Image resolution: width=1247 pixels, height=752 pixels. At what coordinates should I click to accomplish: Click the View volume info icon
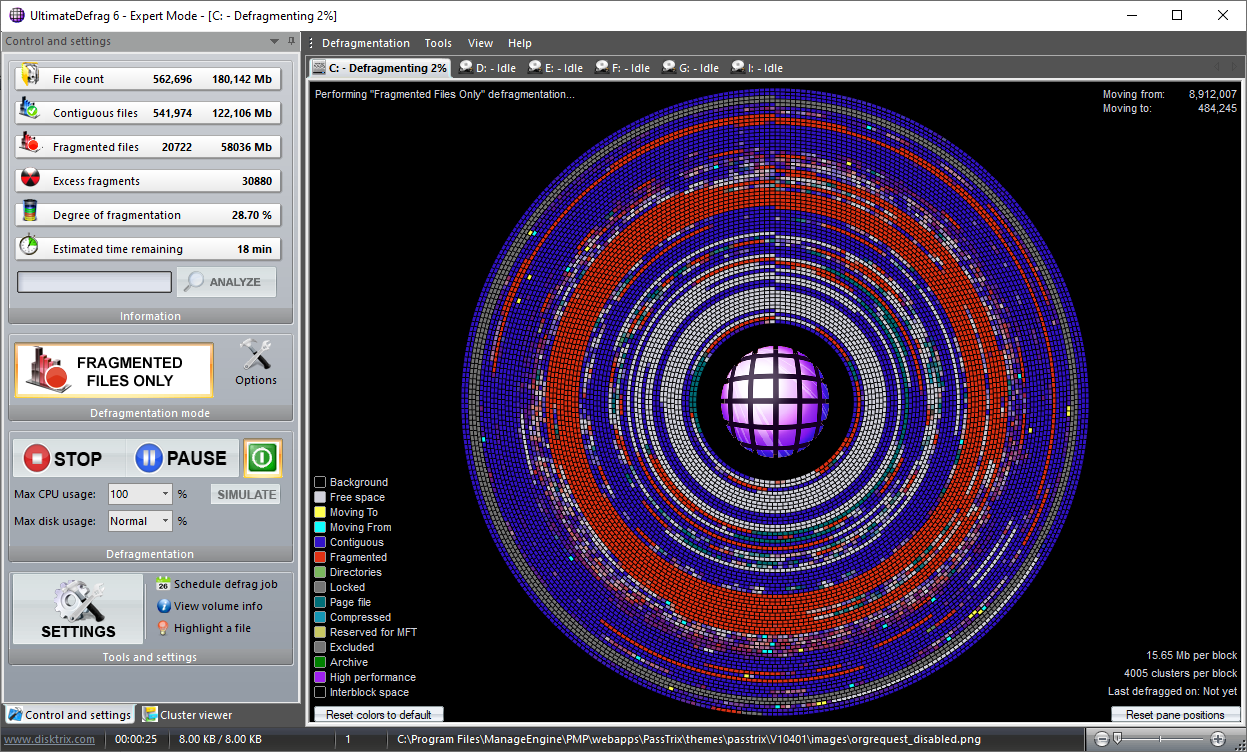click(164, 606)
